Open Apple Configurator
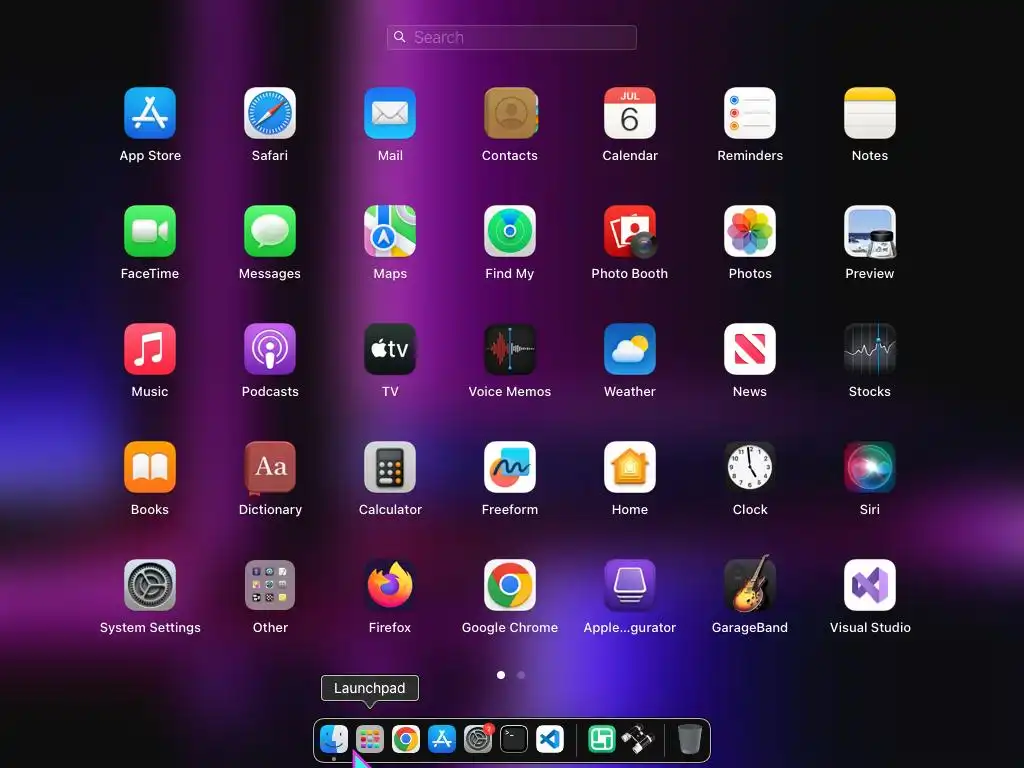 point(630,585)
